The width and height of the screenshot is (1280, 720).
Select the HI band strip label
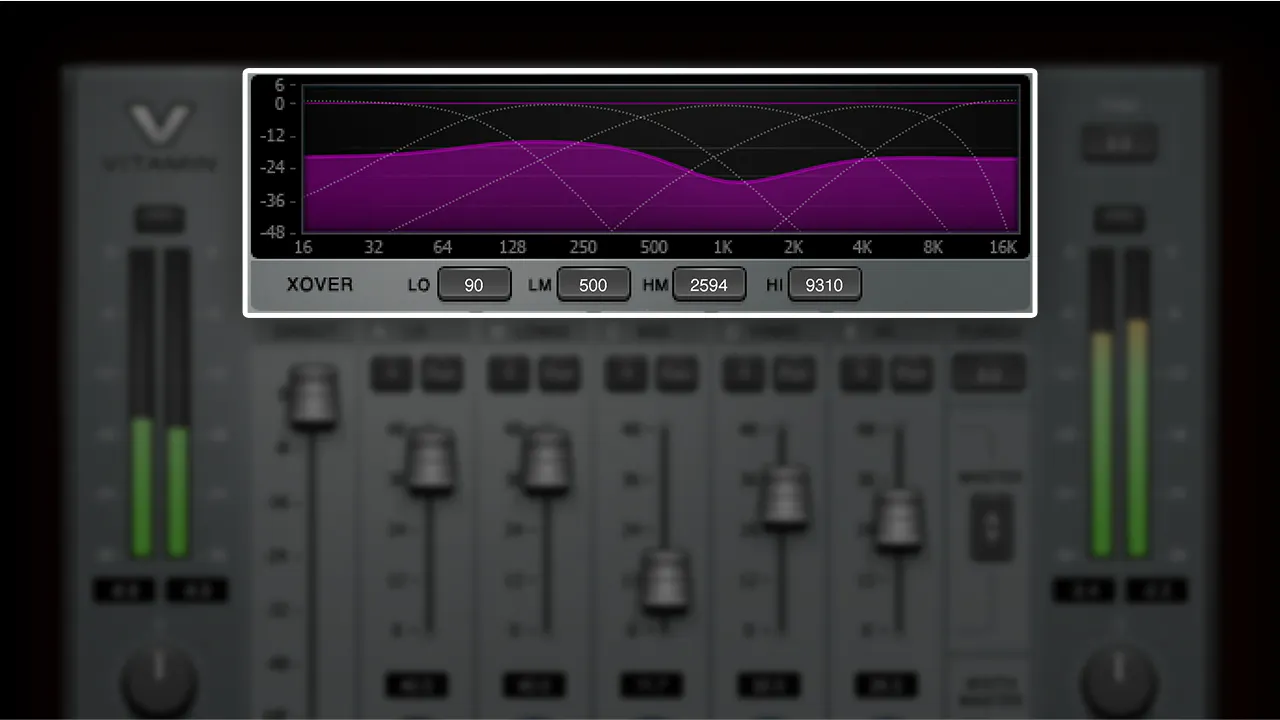point(882,331)
